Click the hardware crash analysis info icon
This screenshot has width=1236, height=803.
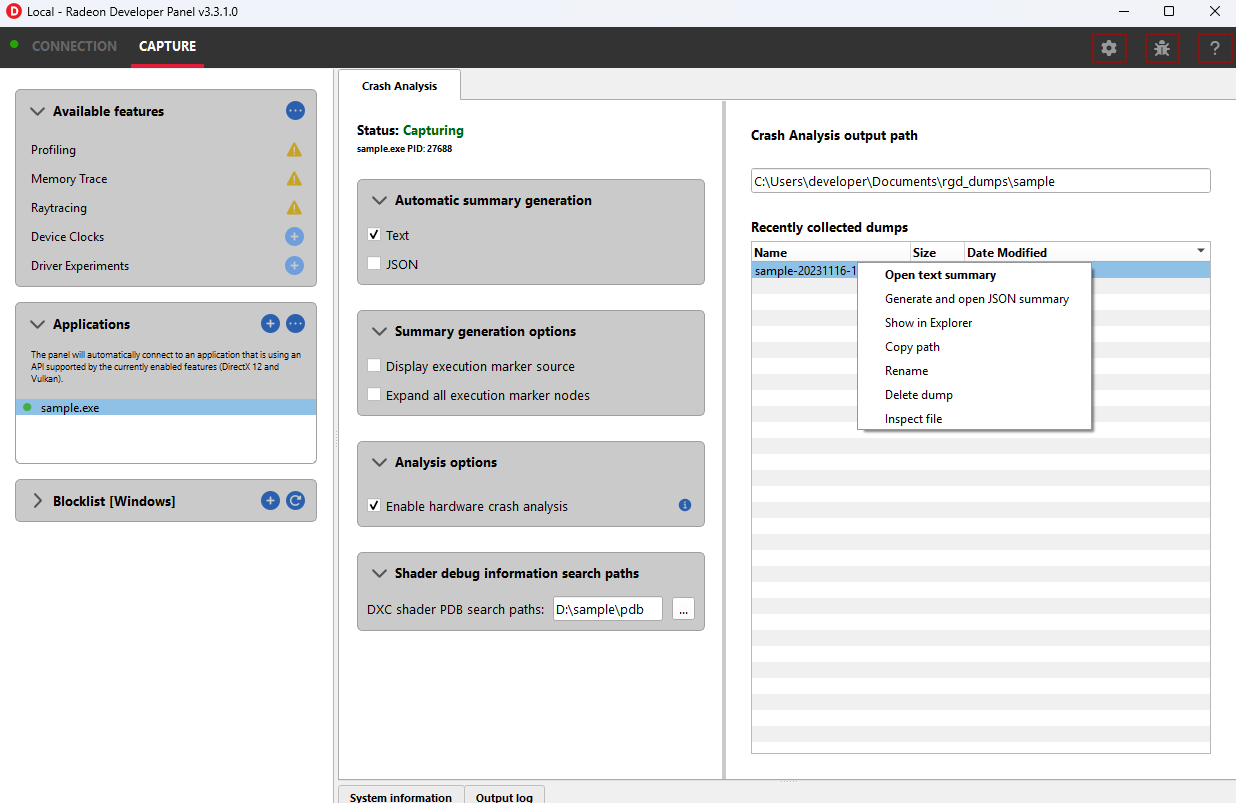685,506
